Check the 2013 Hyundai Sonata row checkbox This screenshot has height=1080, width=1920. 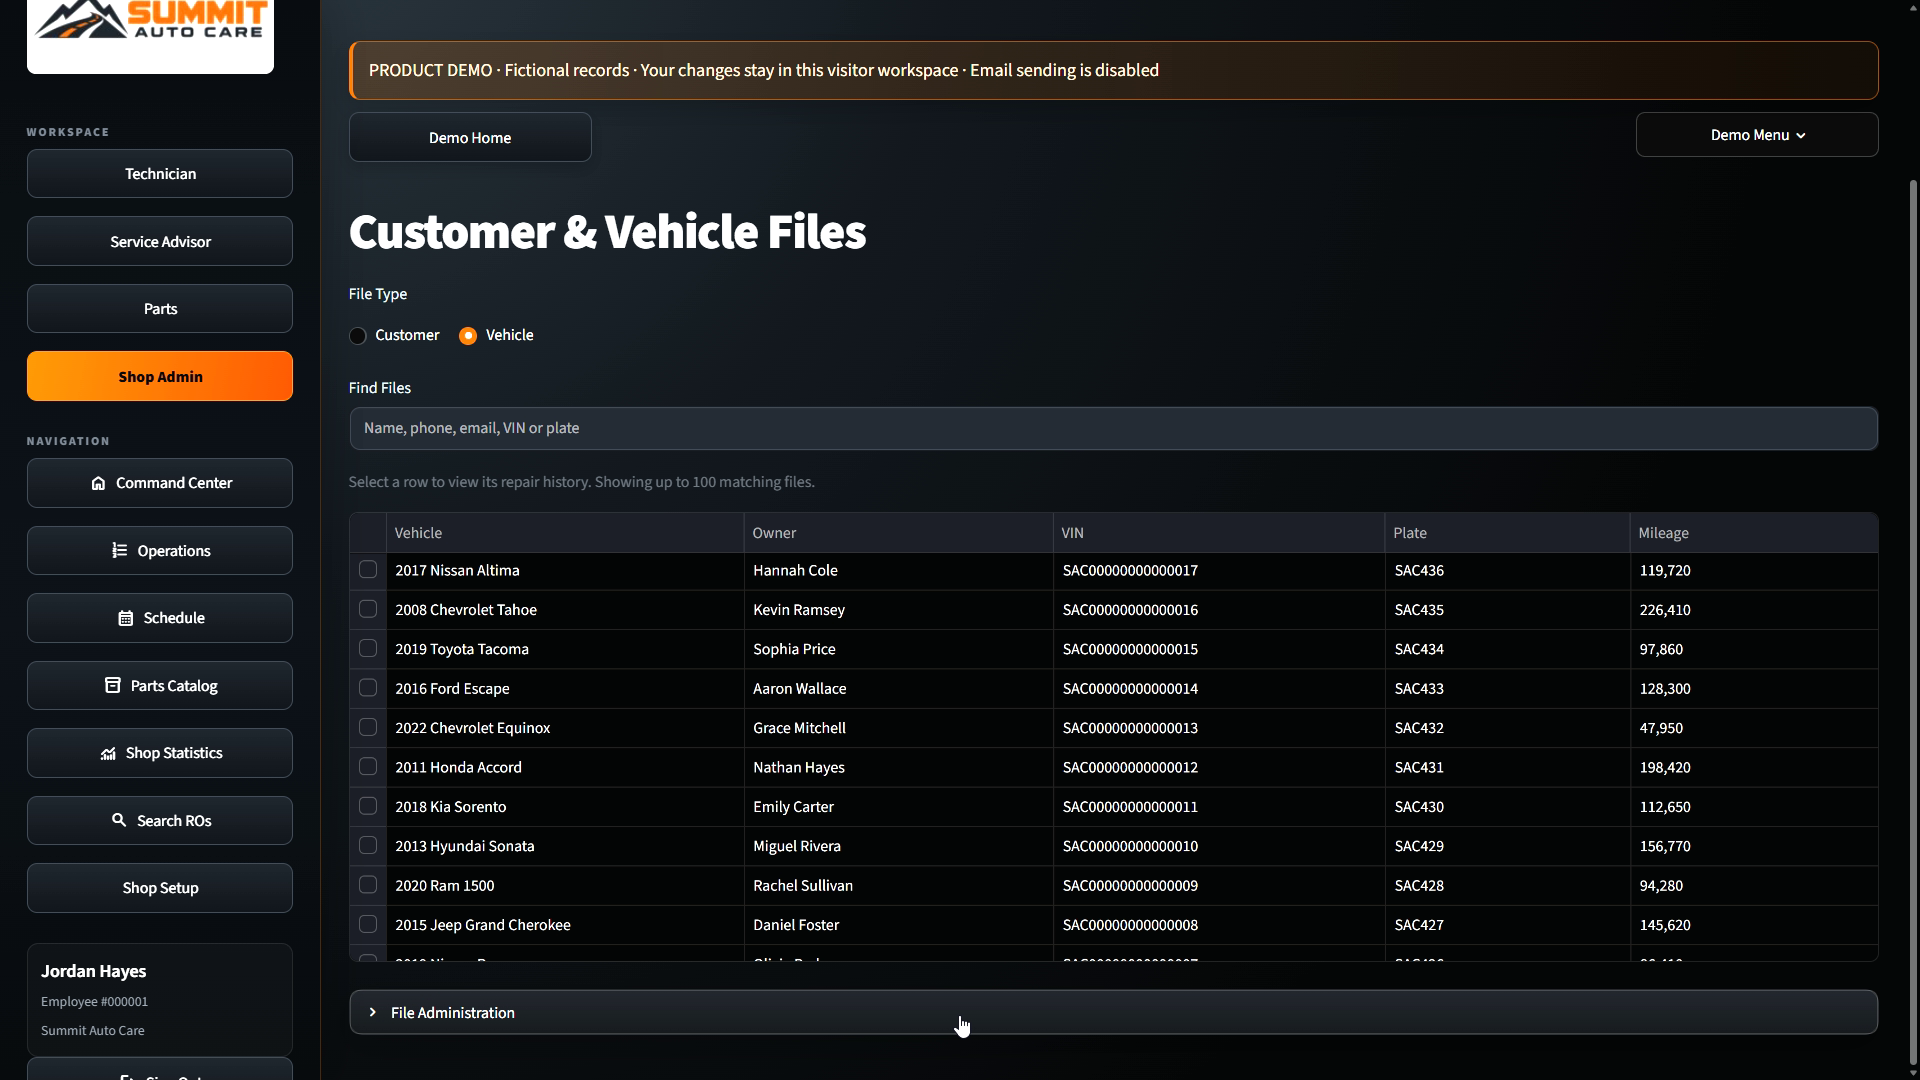[x=368, y=846]
